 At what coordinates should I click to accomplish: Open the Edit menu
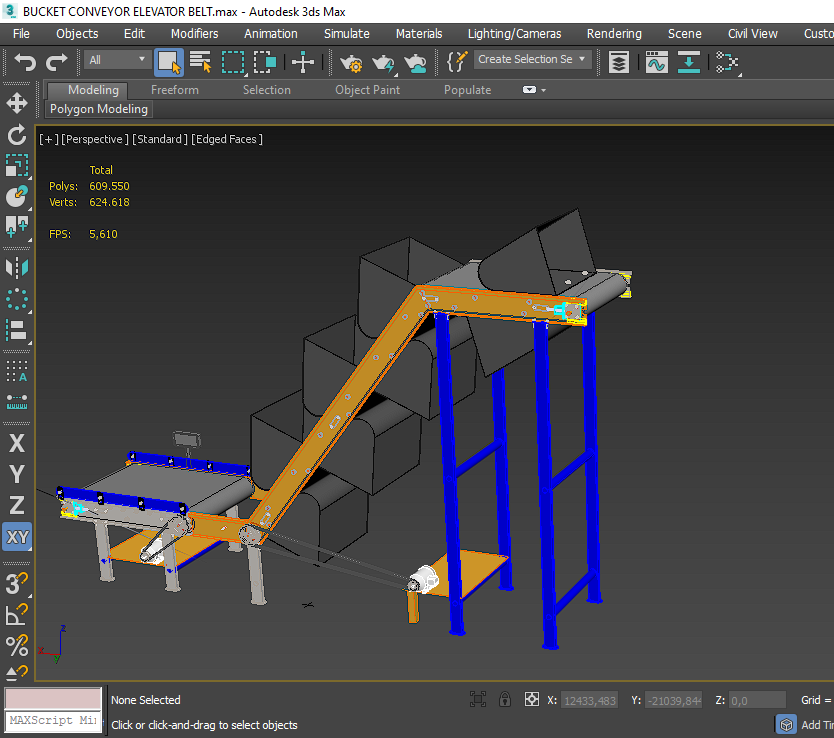coord(134,33)
